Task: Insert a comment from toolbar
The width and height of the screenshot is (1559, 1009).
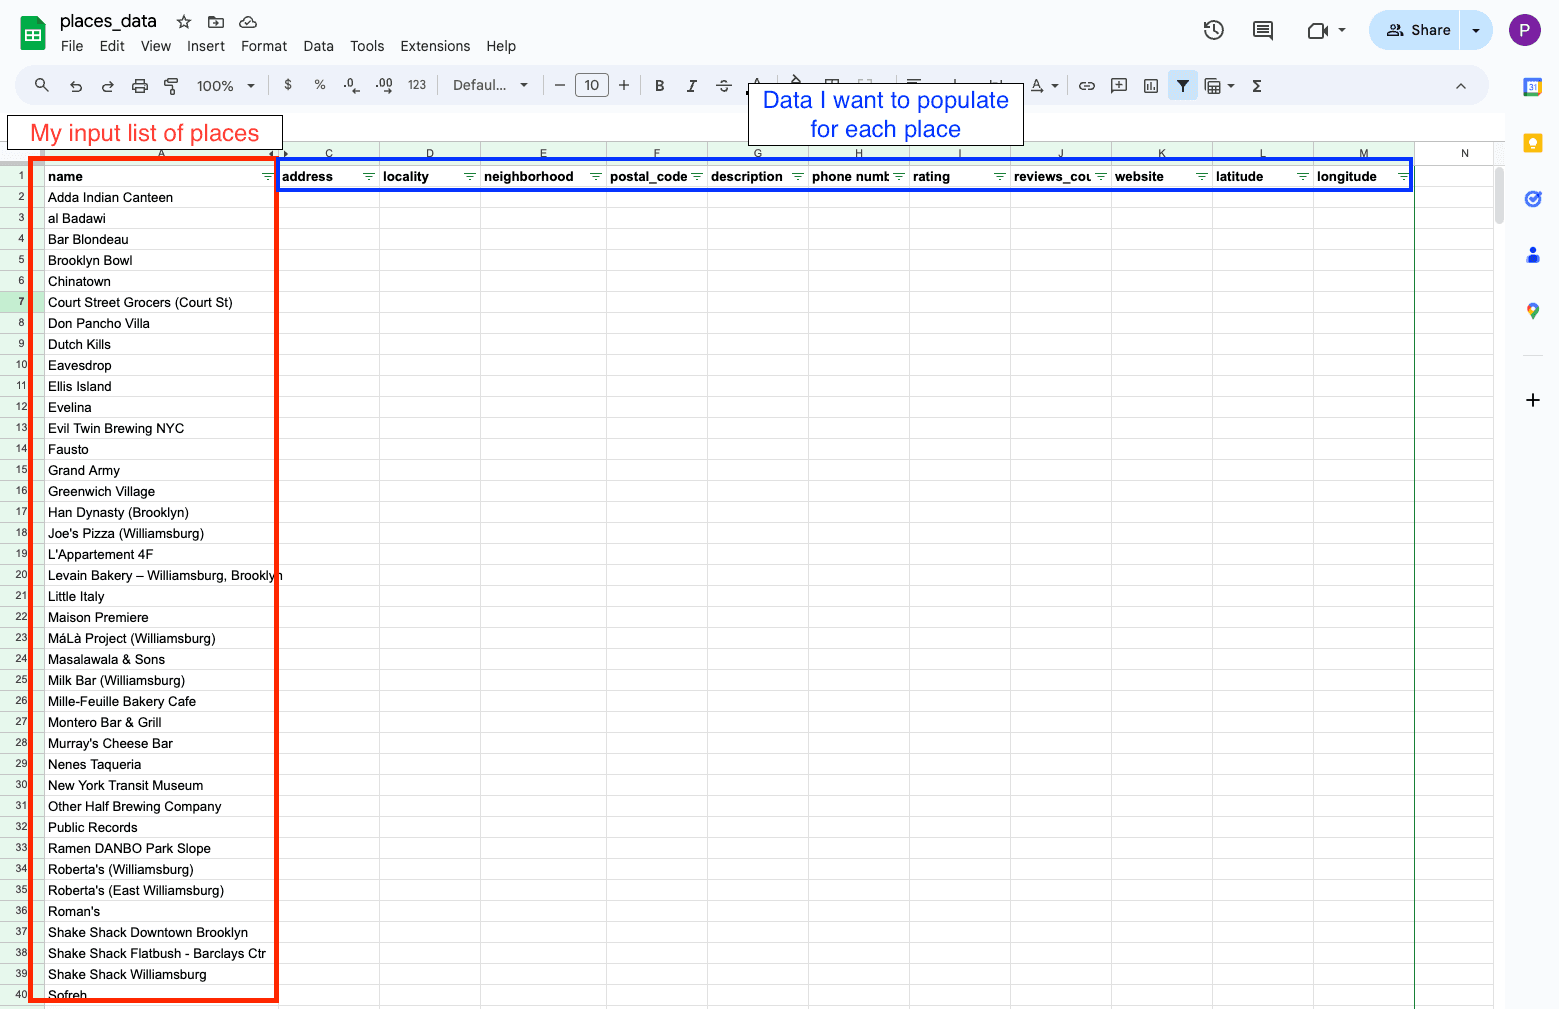Action: click(x=1119, y=86)
